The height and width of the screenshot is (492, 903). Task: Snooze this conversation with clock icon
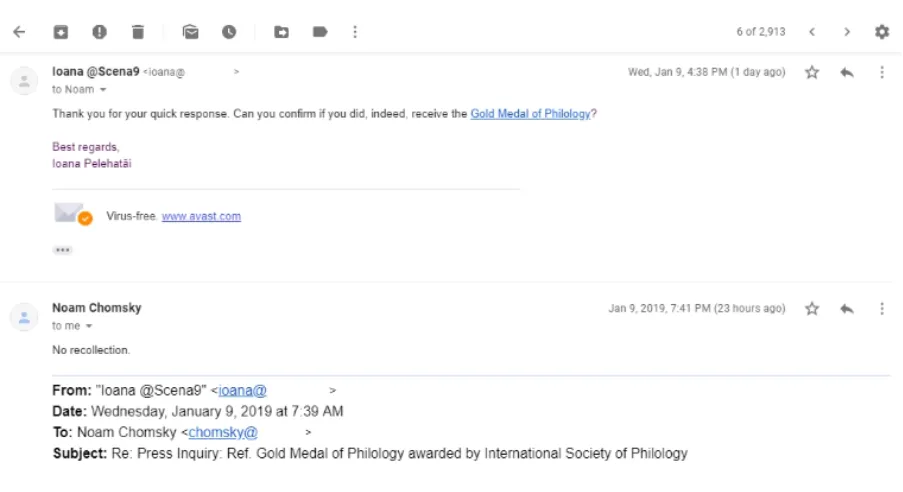click(229, 32)
